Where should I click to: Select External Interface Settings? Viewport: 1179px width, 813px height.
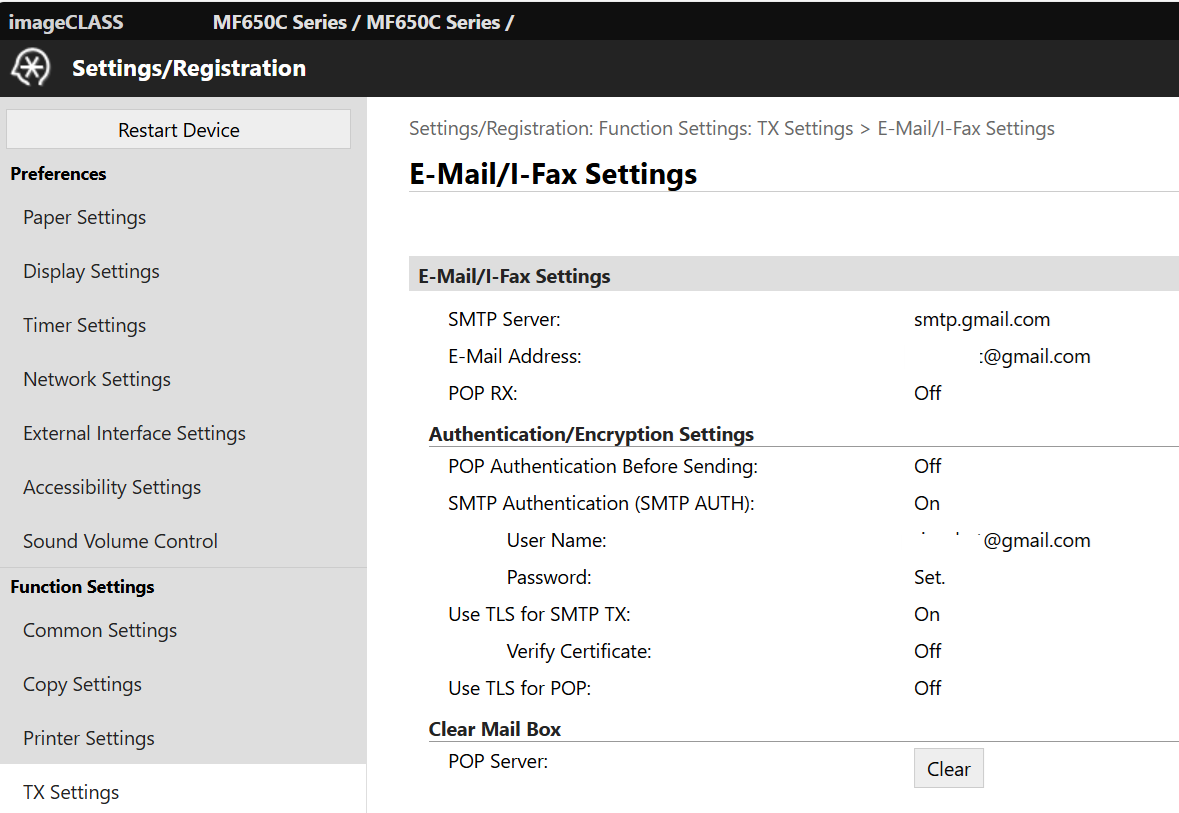coord(134,434)
